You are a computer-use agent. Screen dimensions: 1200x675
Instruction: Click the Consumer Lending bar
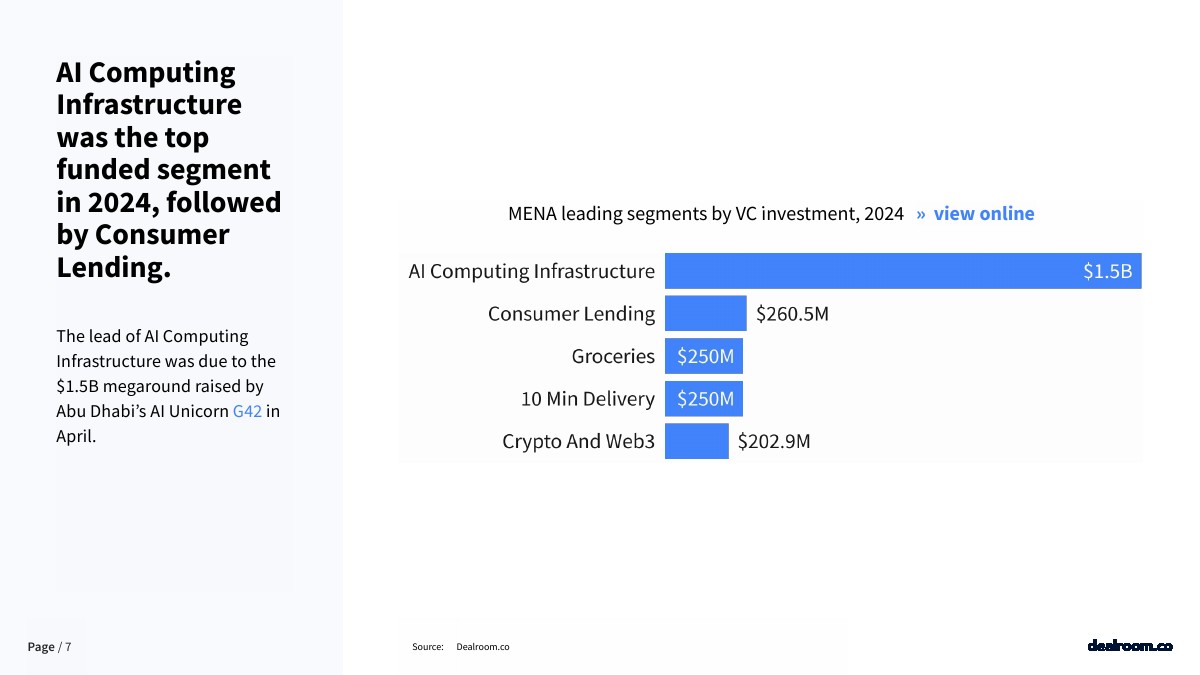pos(706,313)
